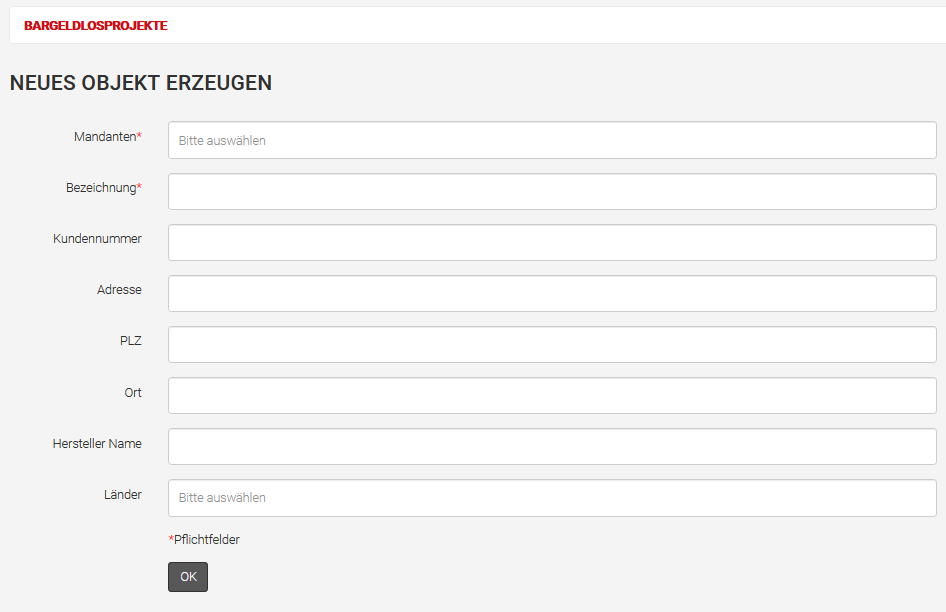The width and height of the screenshot is (946, 612).
Task: Click inside the Ort input field
Action: pyautogui.click(x=552, y=396)
